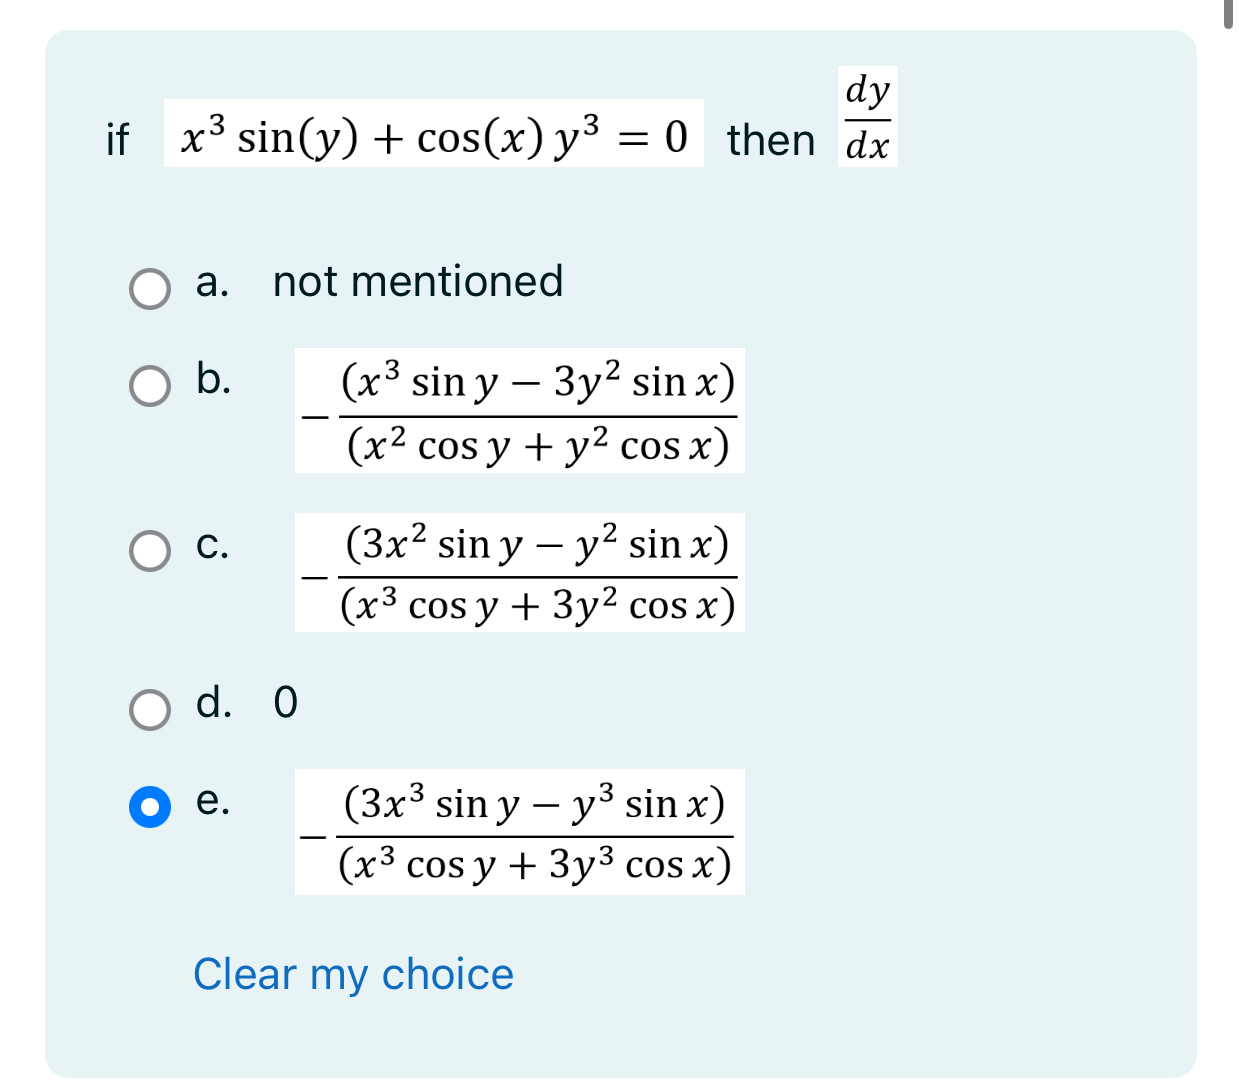Click the 'Clear my choice' link
This screenshot has width=1242, height=1083.
pyautogui.click(x=353, y=974)
